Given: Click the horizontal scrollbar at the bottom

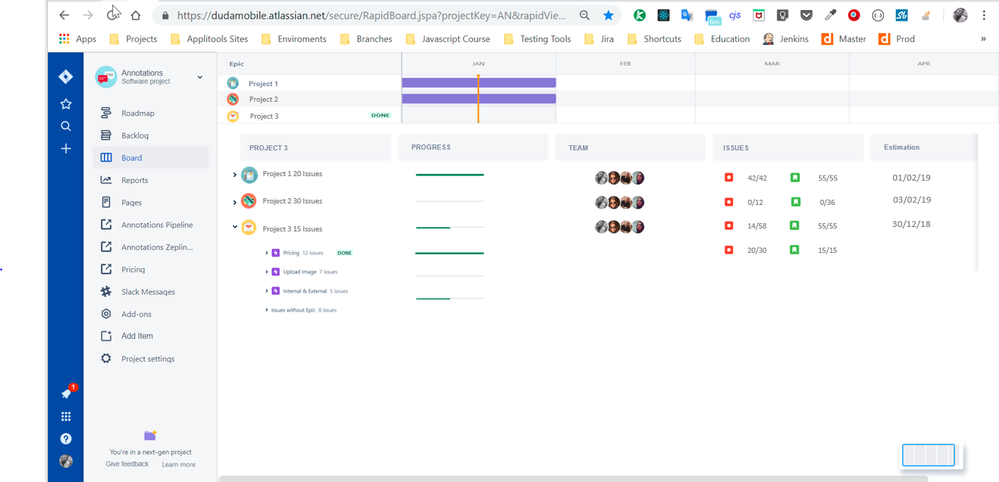Looking at the screenshot, I should coord(573,478).
